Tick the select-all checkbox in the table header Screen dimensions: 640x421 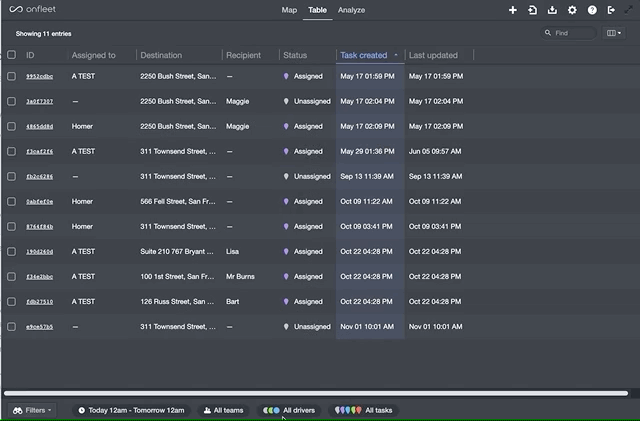point(11,54)
